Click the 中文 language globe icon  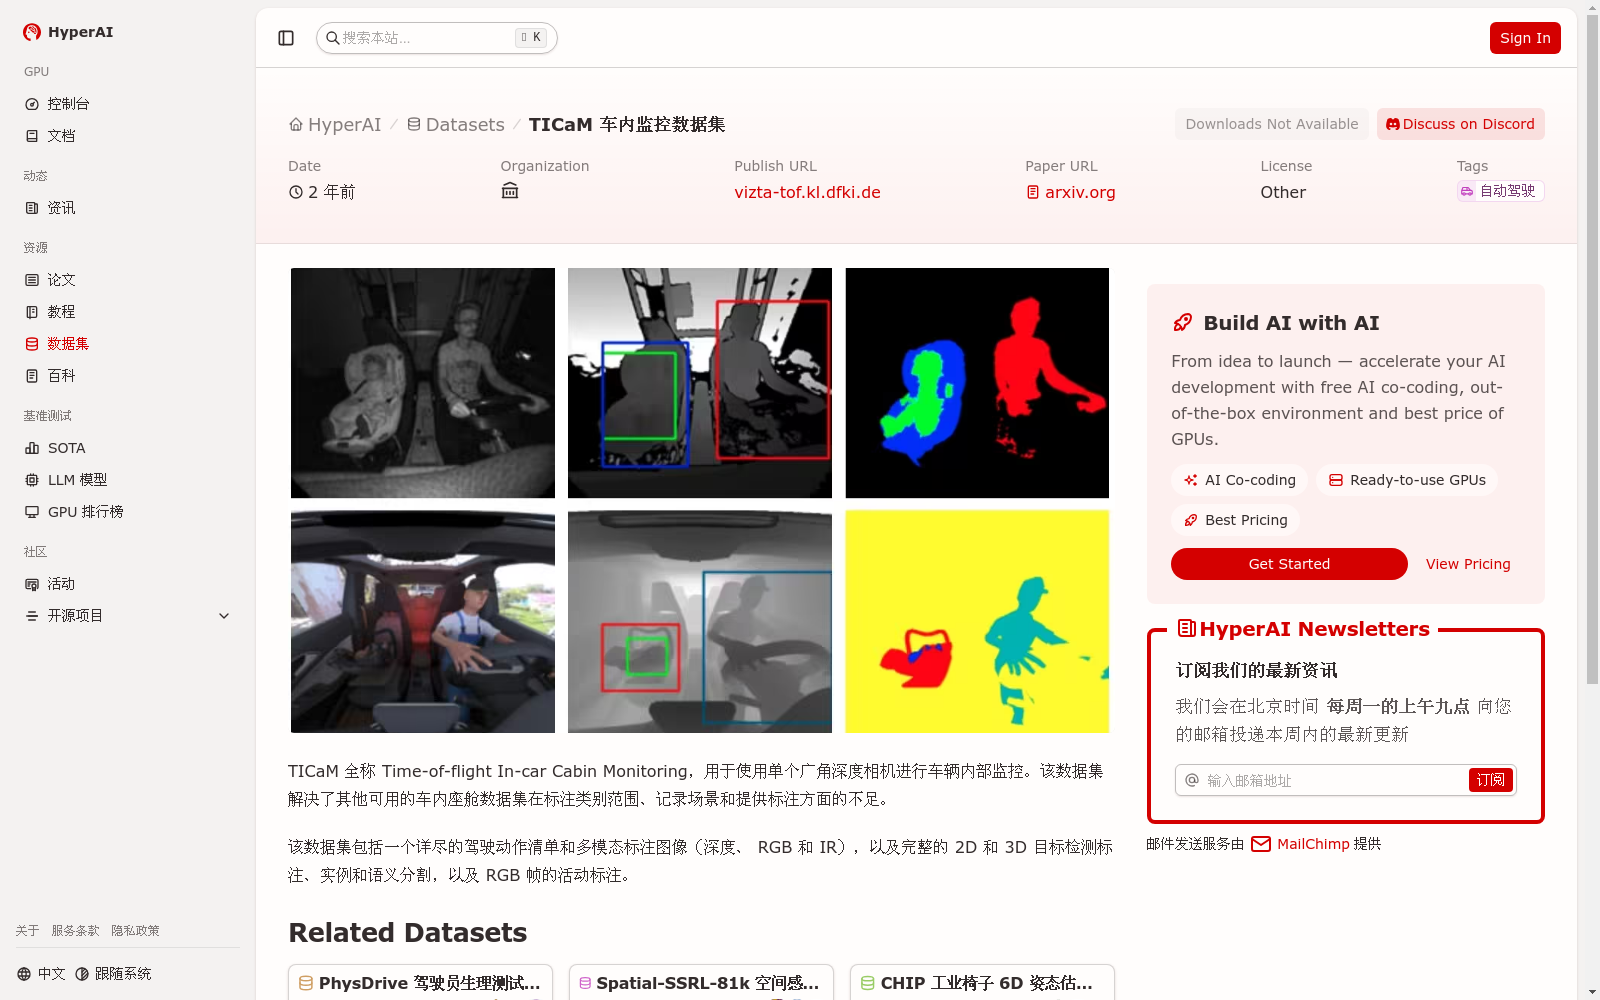[x=24, y=974]
